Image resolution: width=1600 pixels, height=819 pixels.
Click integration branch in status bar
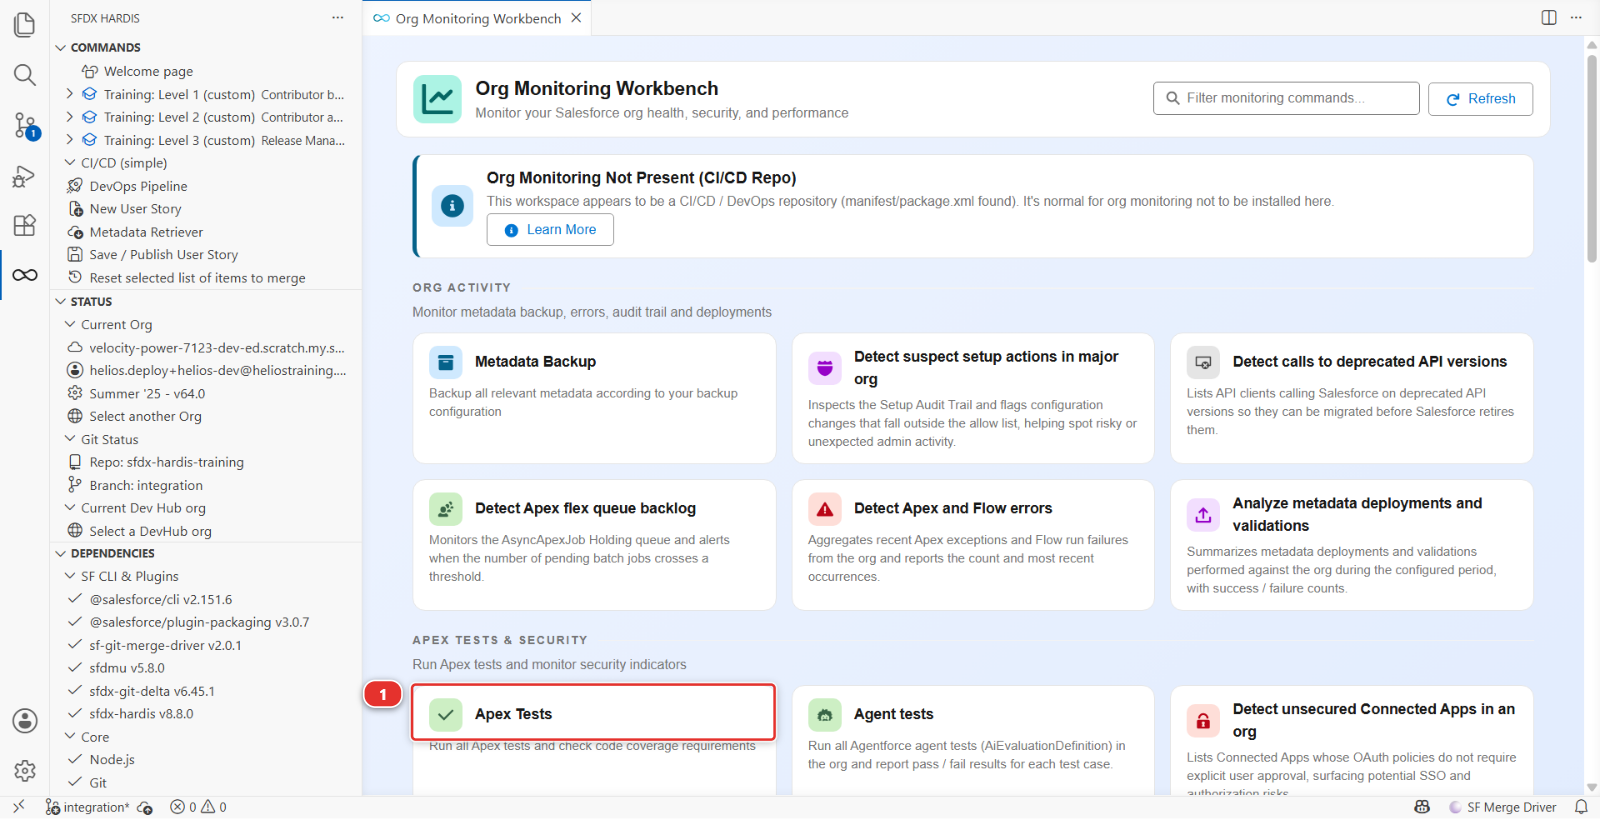pos(87,807)
